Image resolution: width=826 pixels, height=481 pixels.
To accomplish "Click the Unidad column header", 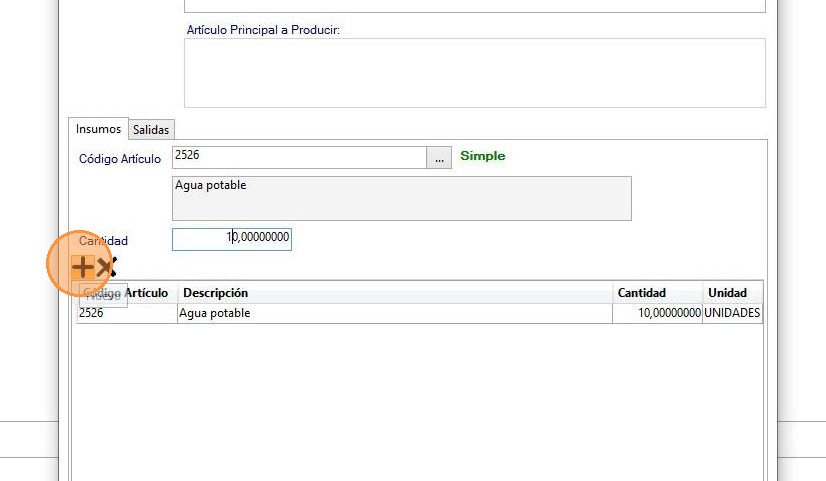I will click(732, 293).
